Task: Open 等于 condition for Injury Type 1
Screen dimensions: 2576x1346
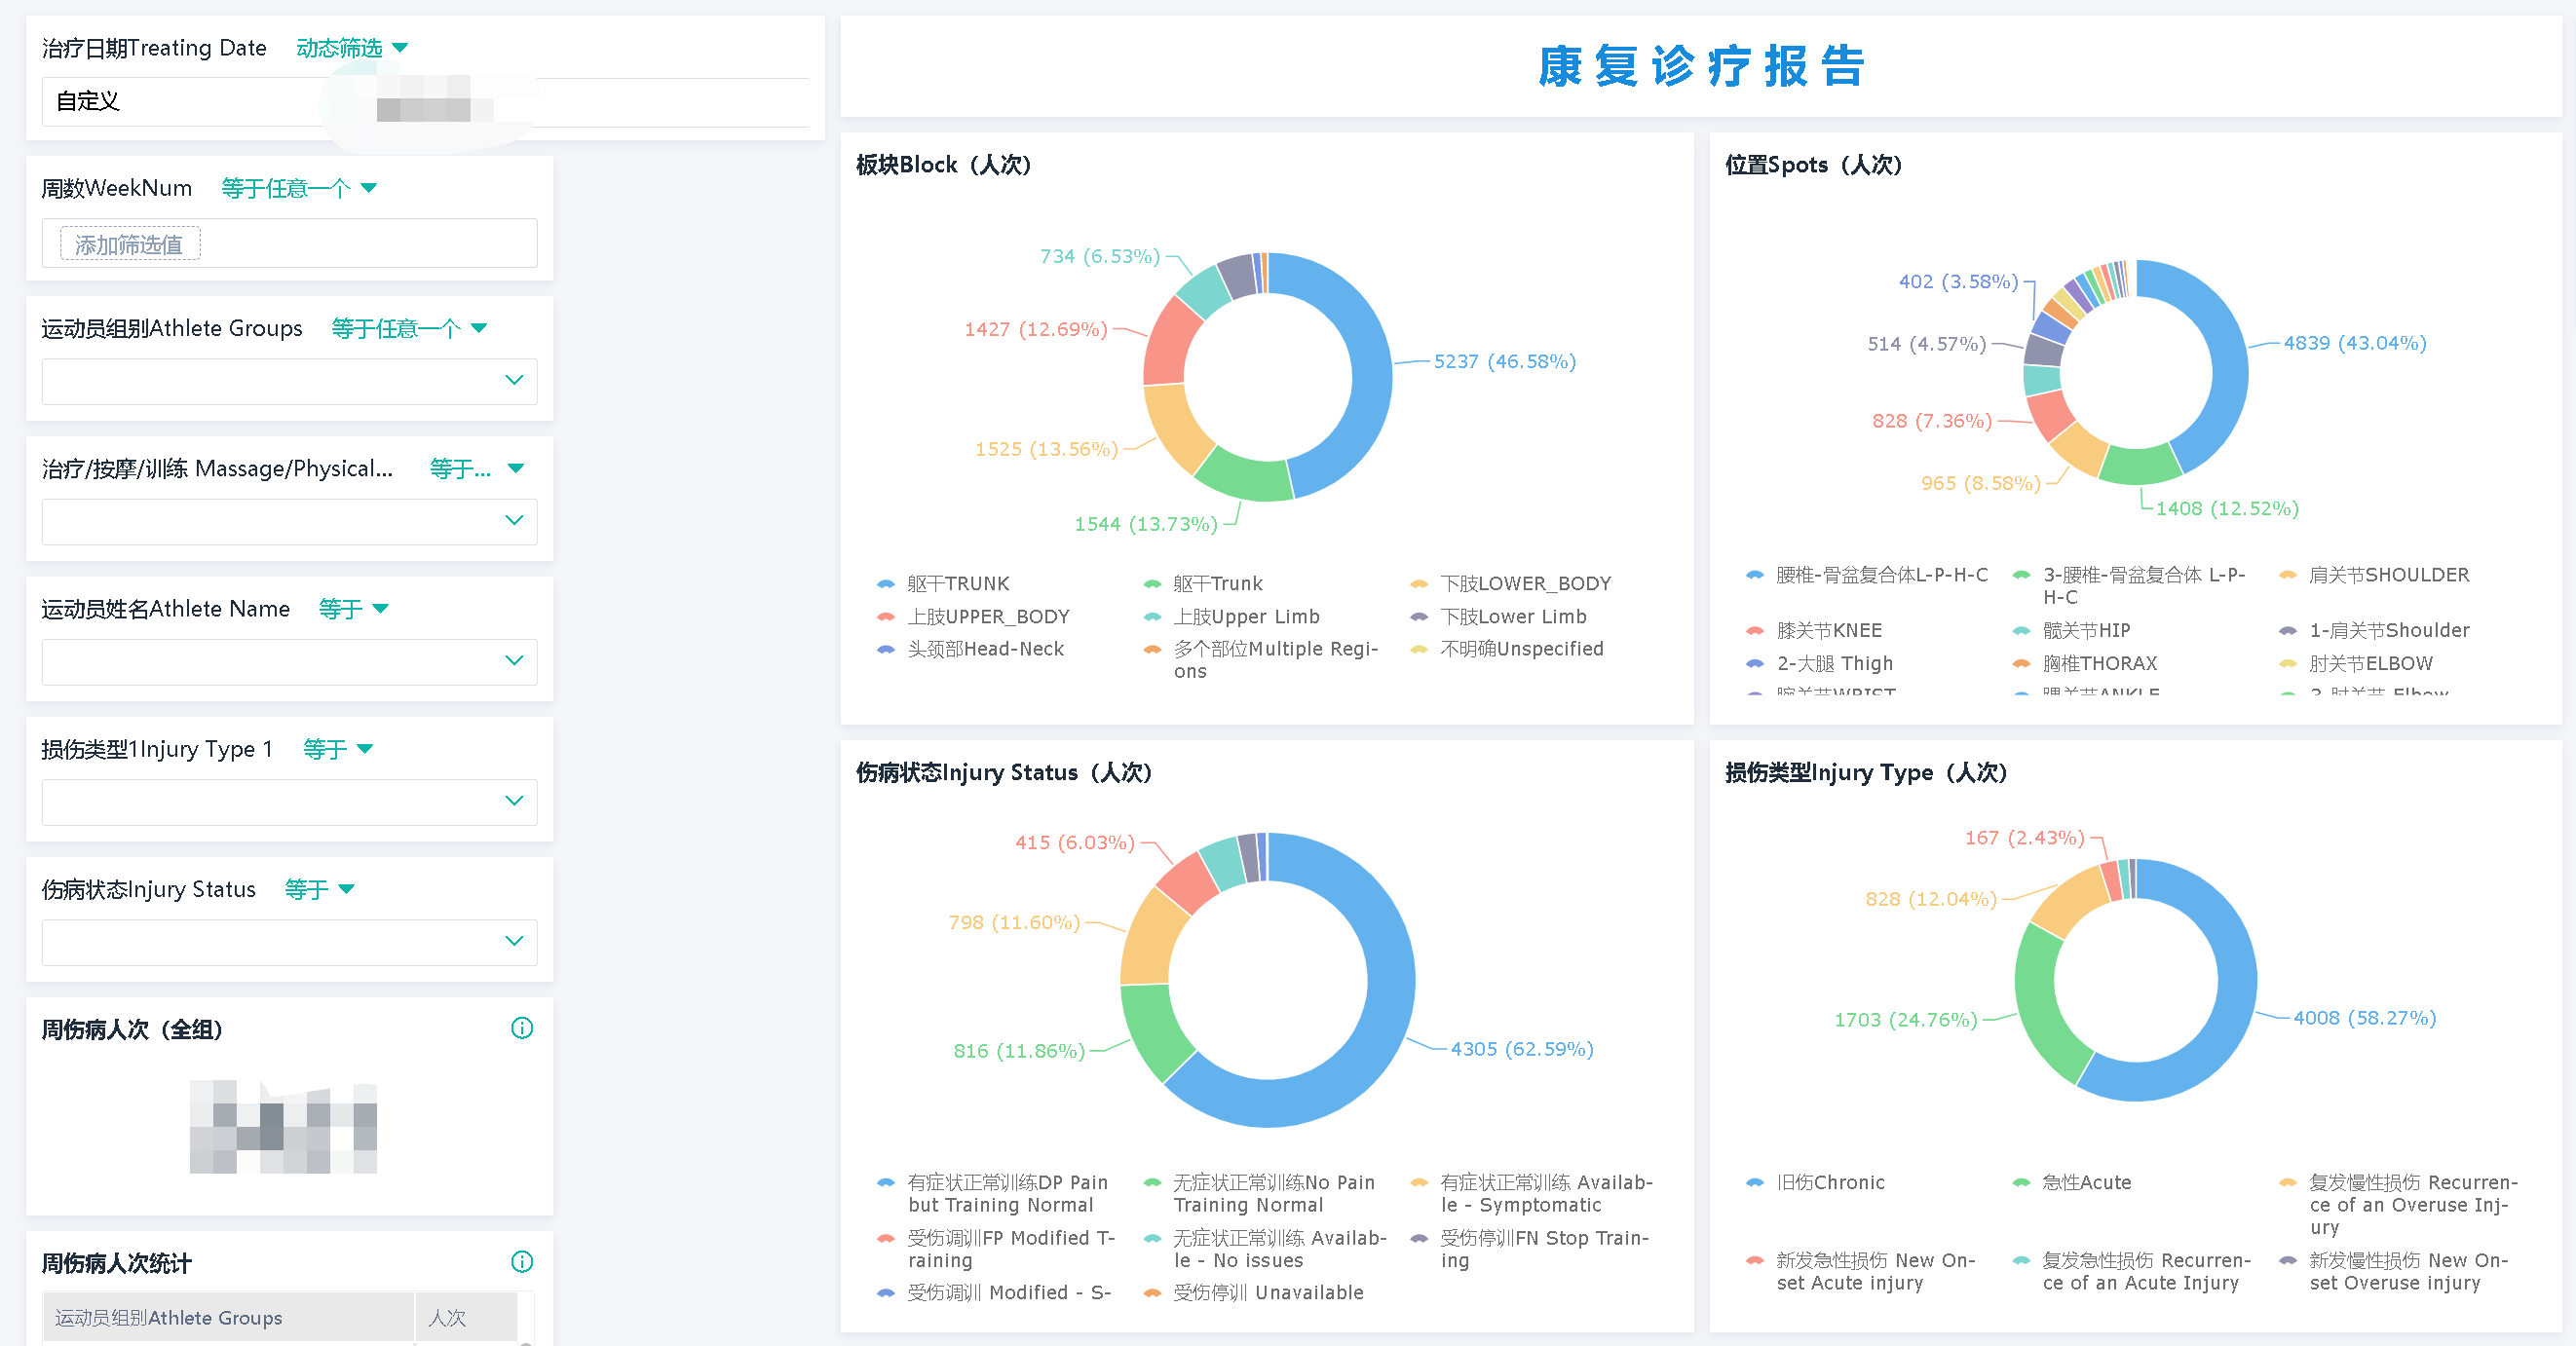Action: (x=337, y=748)
